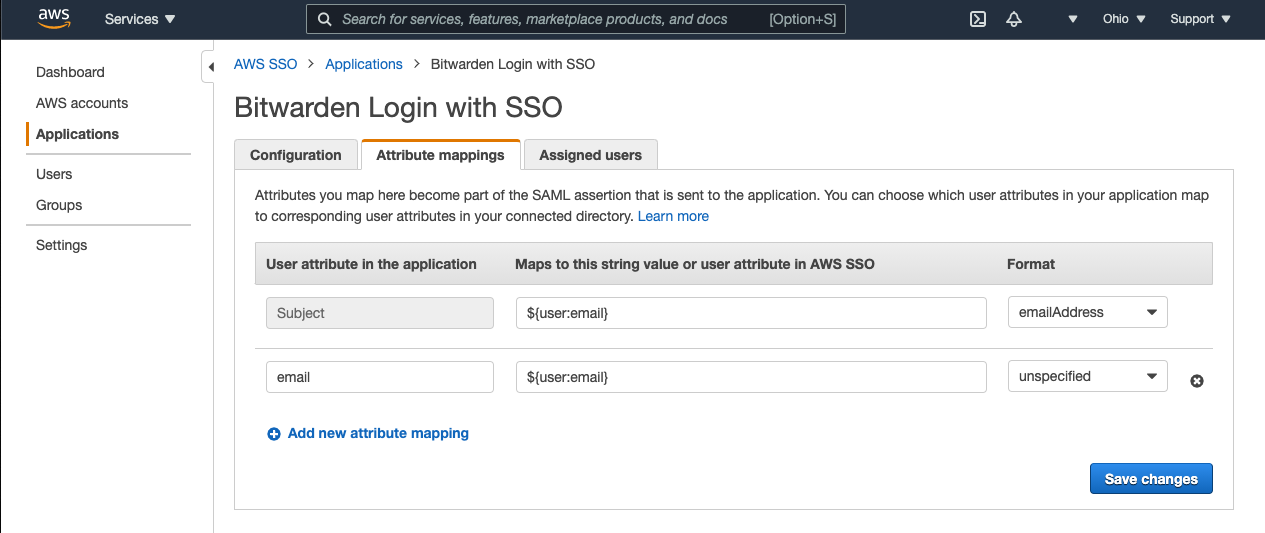Collapse the sidebar with arrow handle

[x=209, y=67]
